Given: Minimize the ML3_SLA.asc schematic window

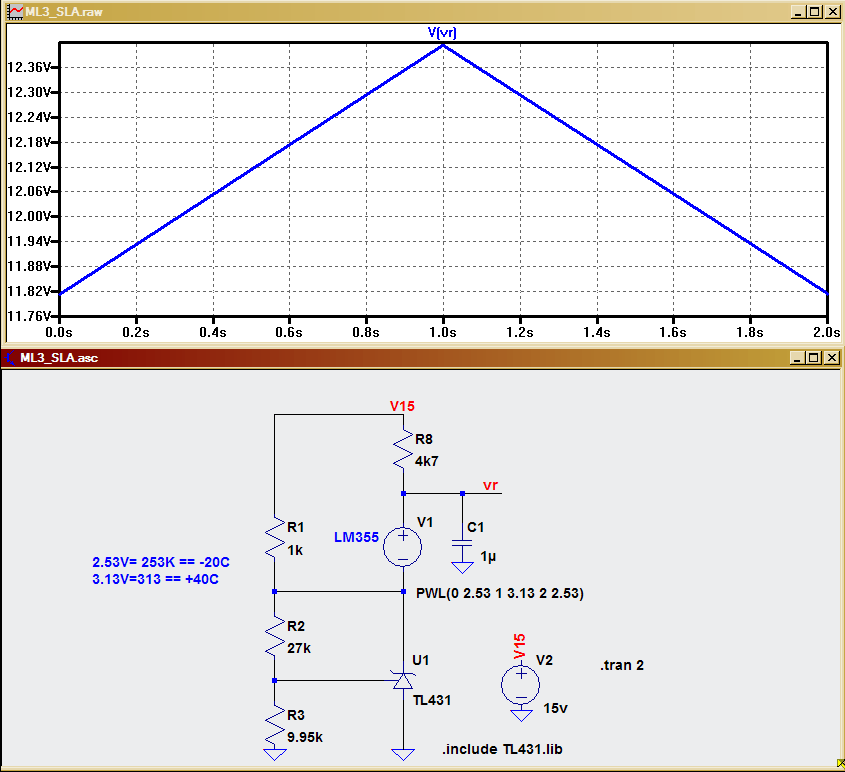Looking at the screenshot, I should tap(798, 358).
